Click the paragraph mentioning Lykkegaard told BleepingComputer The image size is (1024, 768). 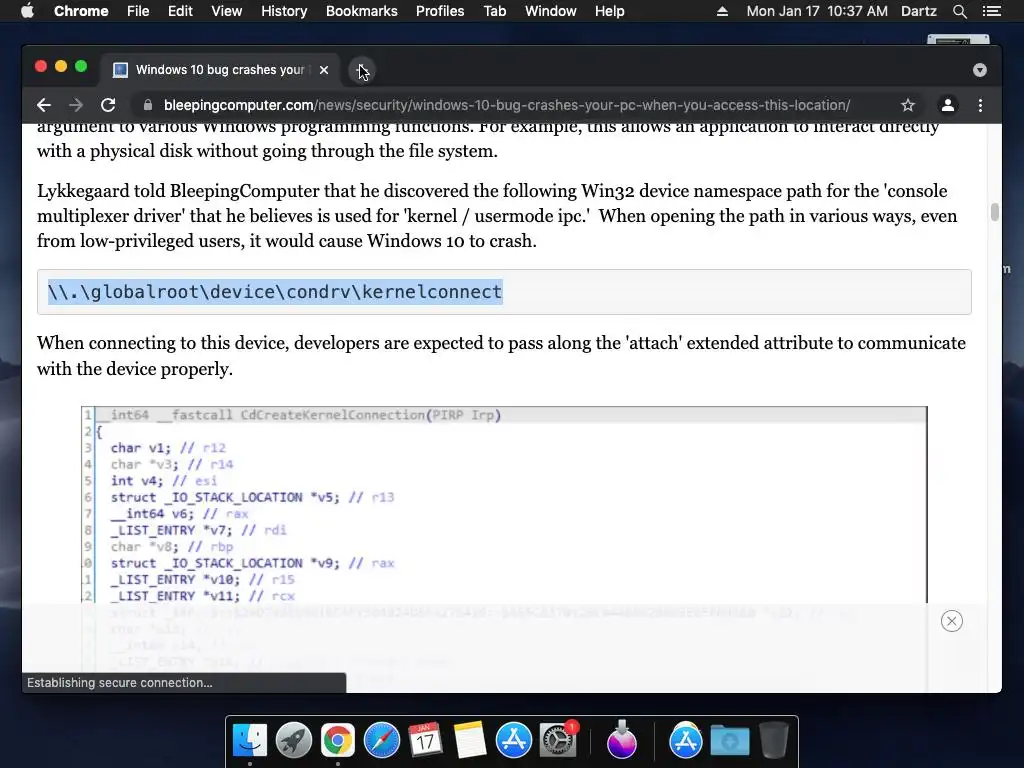(x=497, y=216)
